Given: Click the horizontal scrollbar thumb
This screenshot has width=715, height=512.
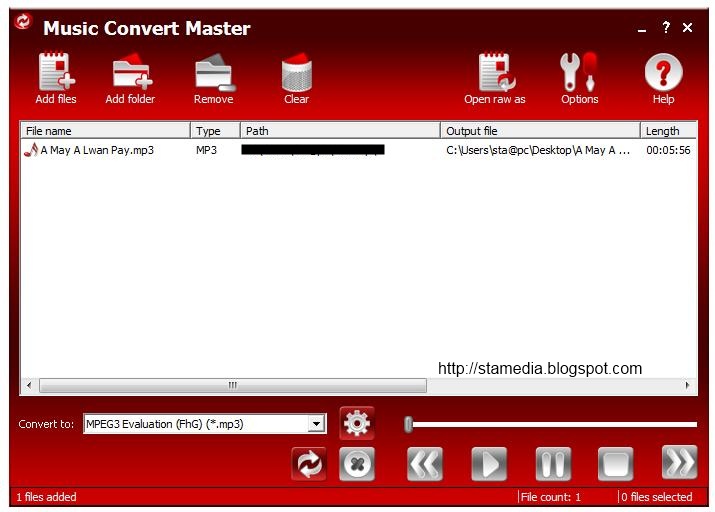Looking at the screenshot, I should 233,385.
